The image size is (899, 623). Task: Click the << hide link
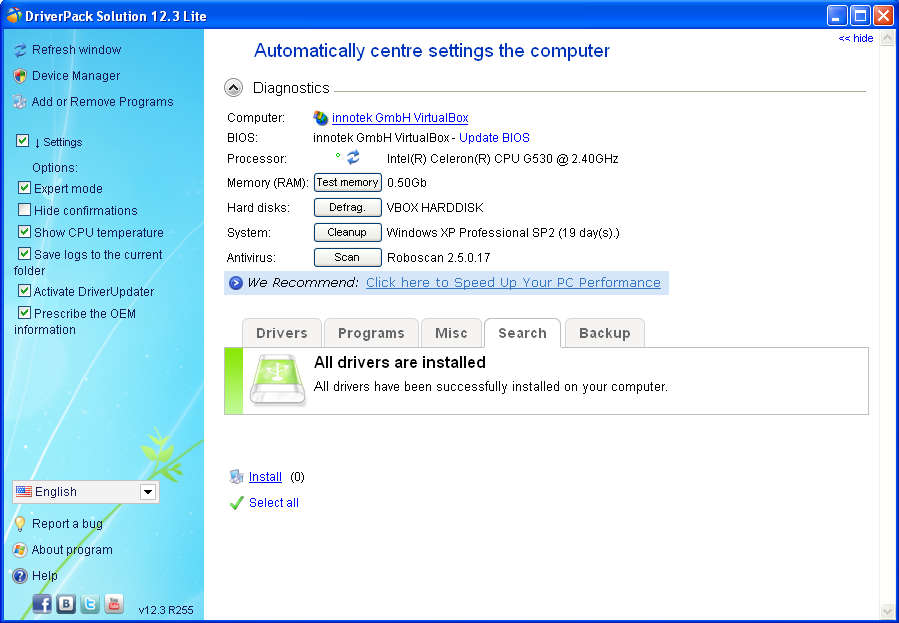(x=855, y=38)
